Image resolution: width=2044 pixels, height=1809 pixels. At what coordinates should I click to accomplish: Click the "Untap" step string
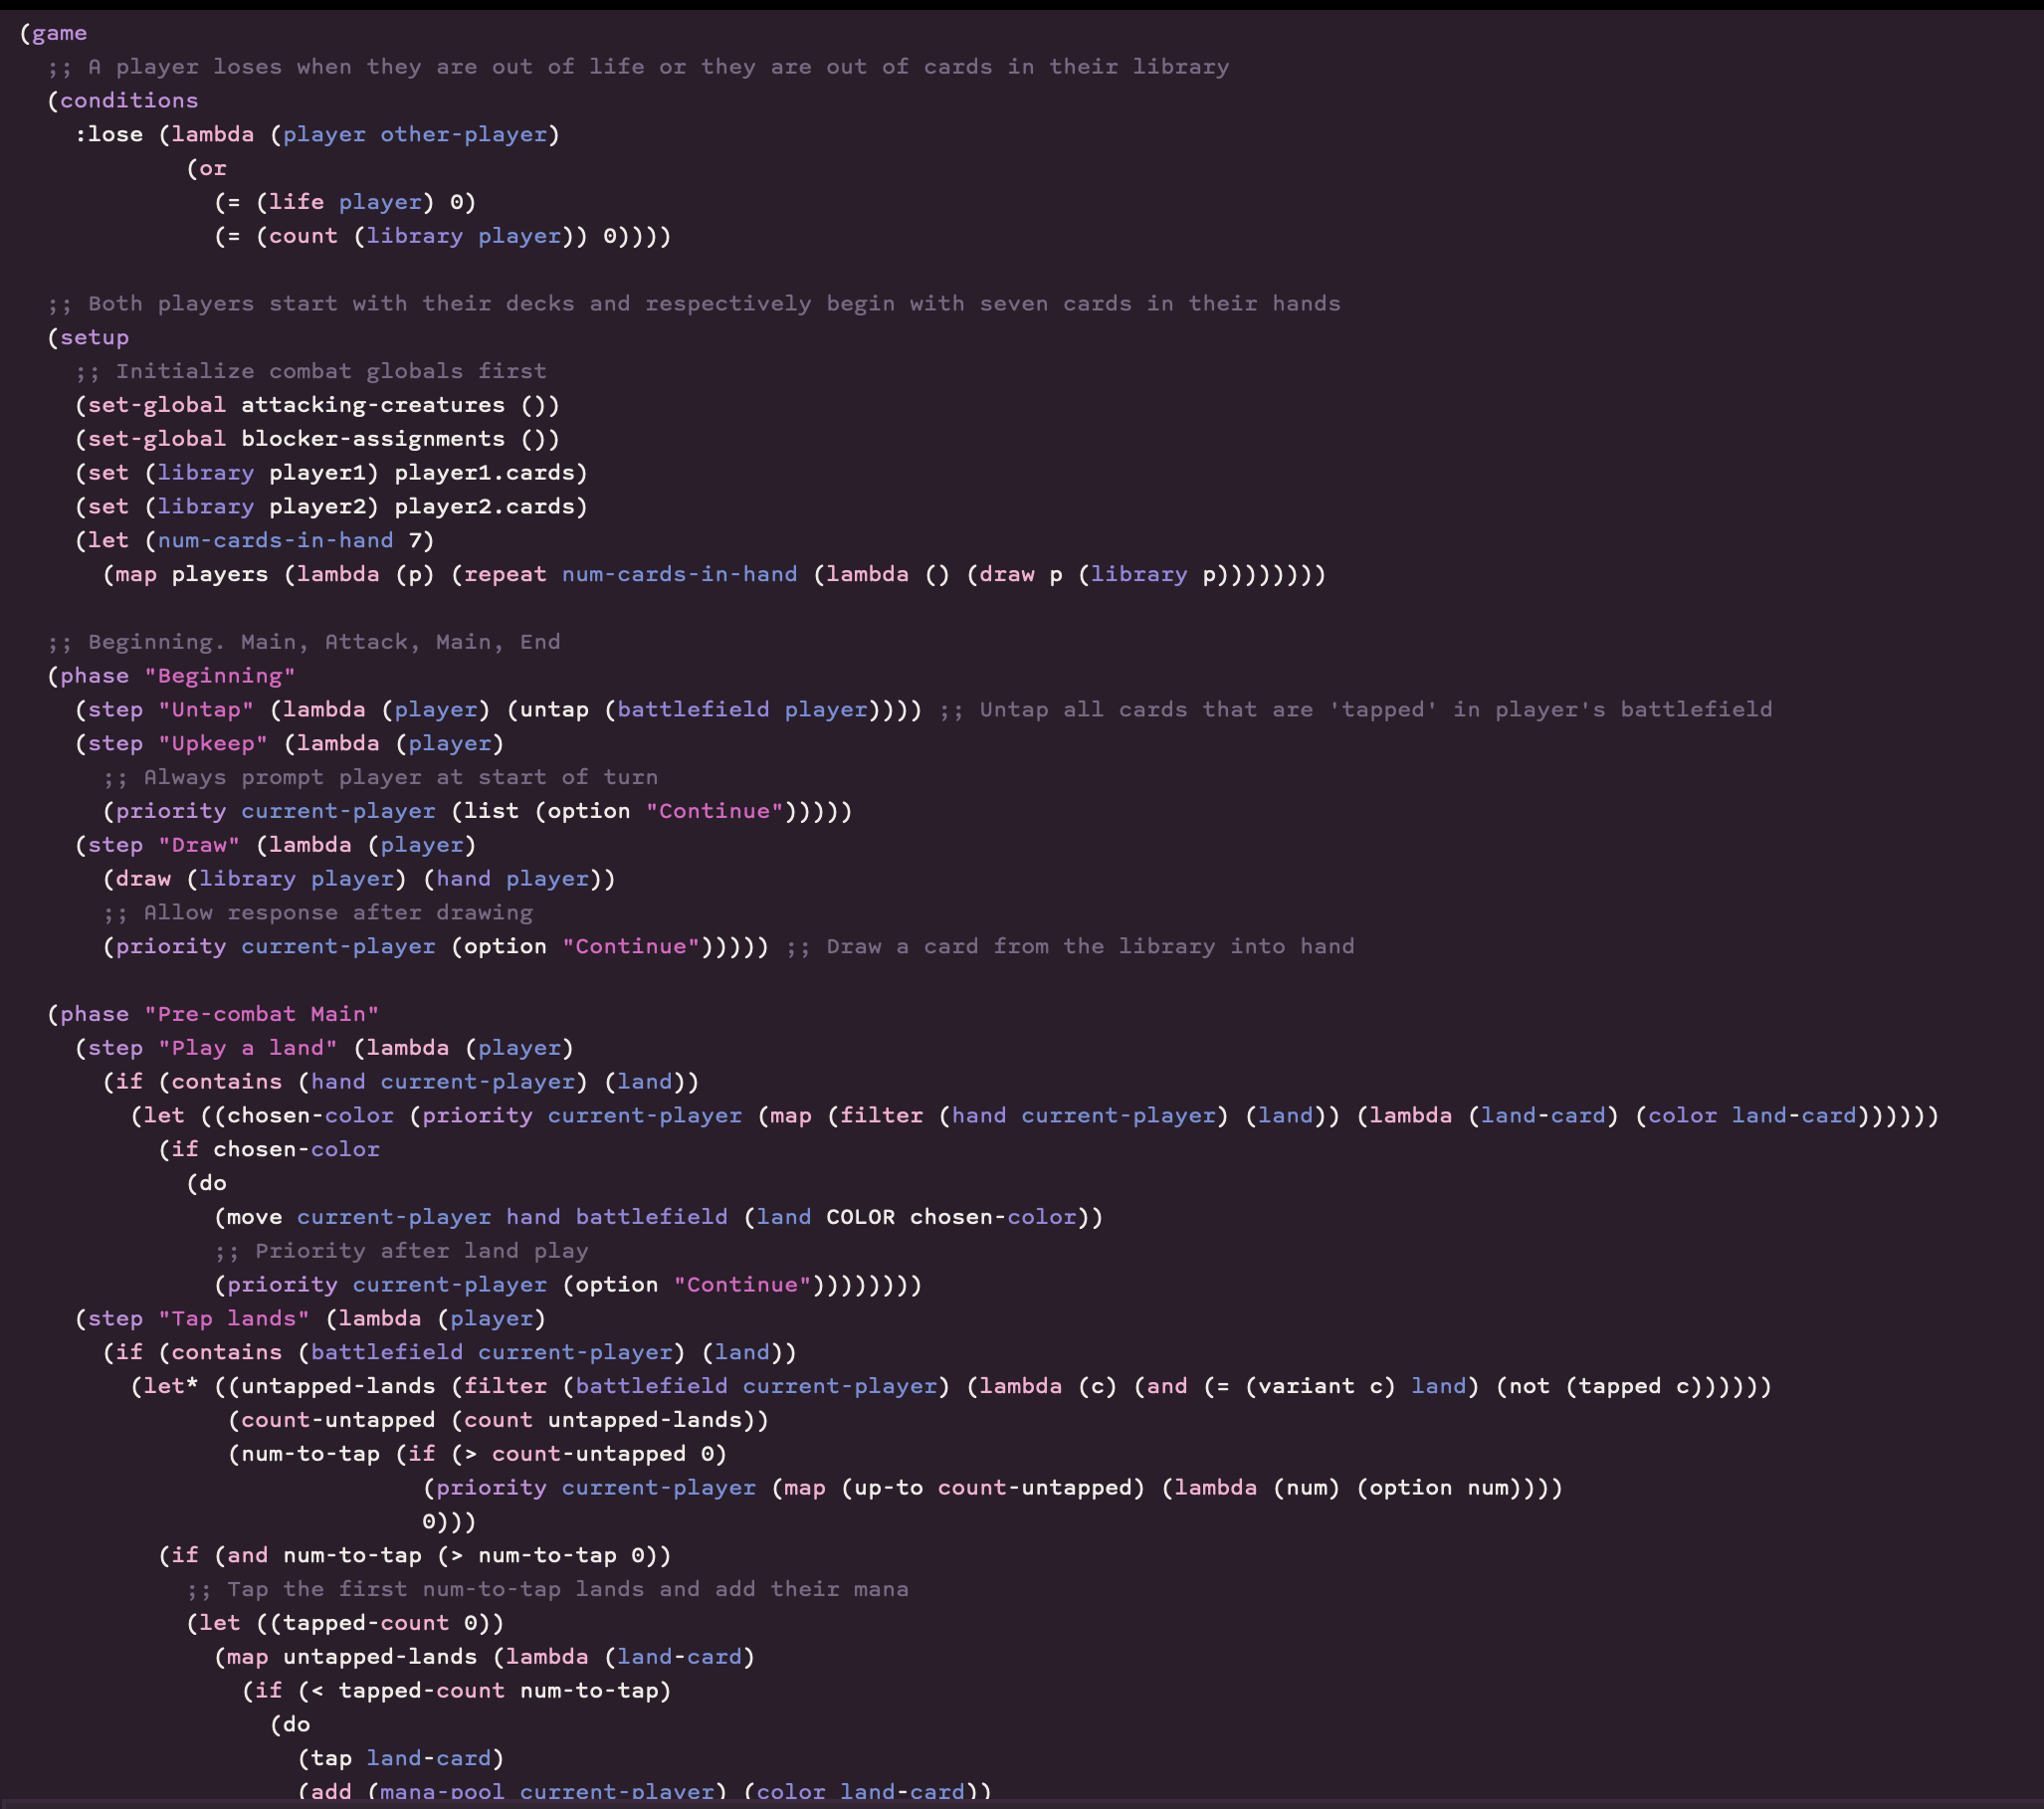tap(206, 710)
